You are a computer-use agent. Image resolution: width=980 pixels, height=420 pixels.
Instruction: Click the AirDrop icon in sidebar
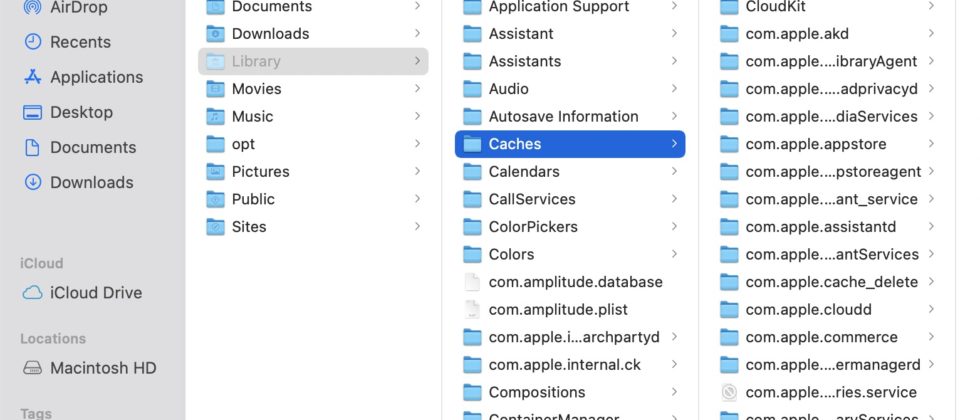click(33, 8)
